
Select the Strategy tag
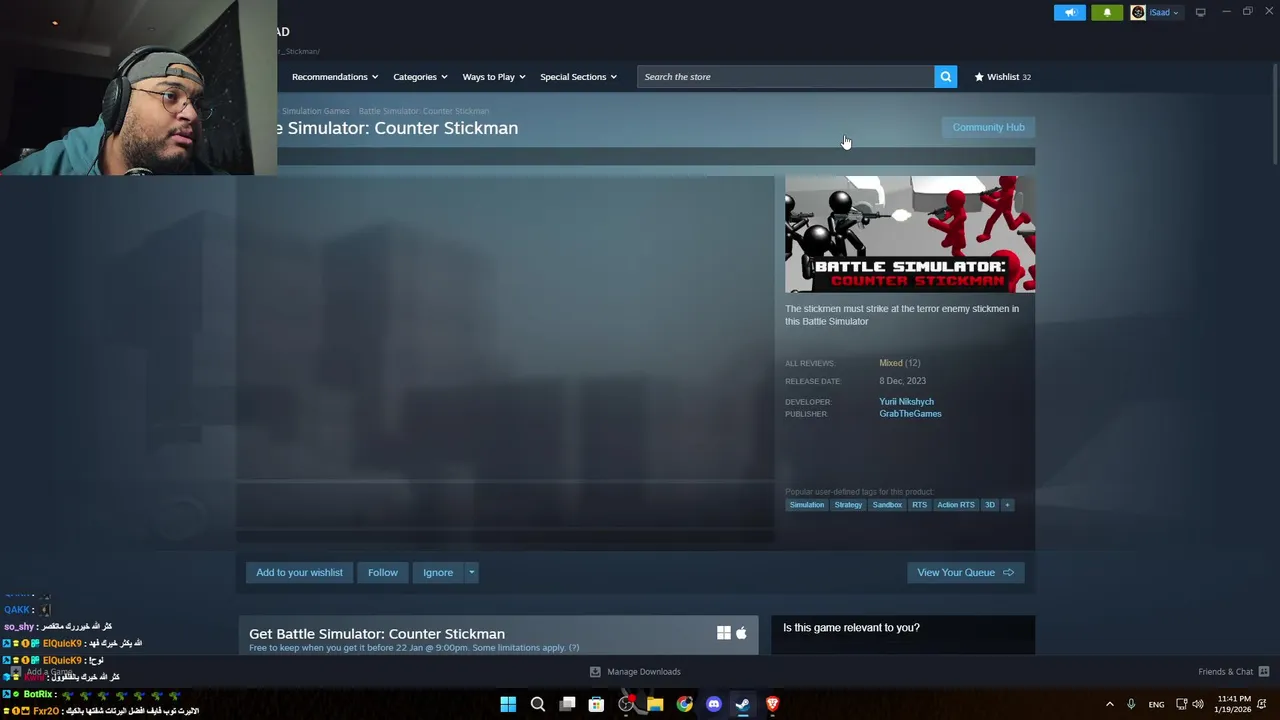click(848, 505)
